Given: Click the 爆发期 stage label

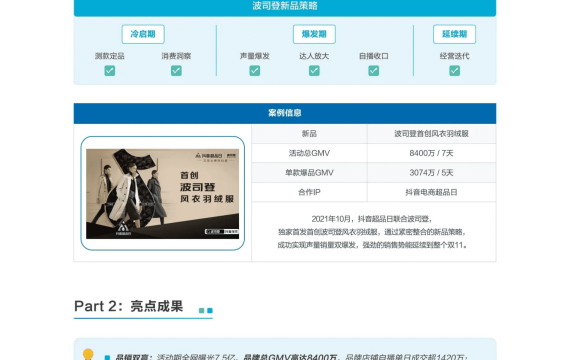Looking at the screenshot, I should (x=314, y=34).
